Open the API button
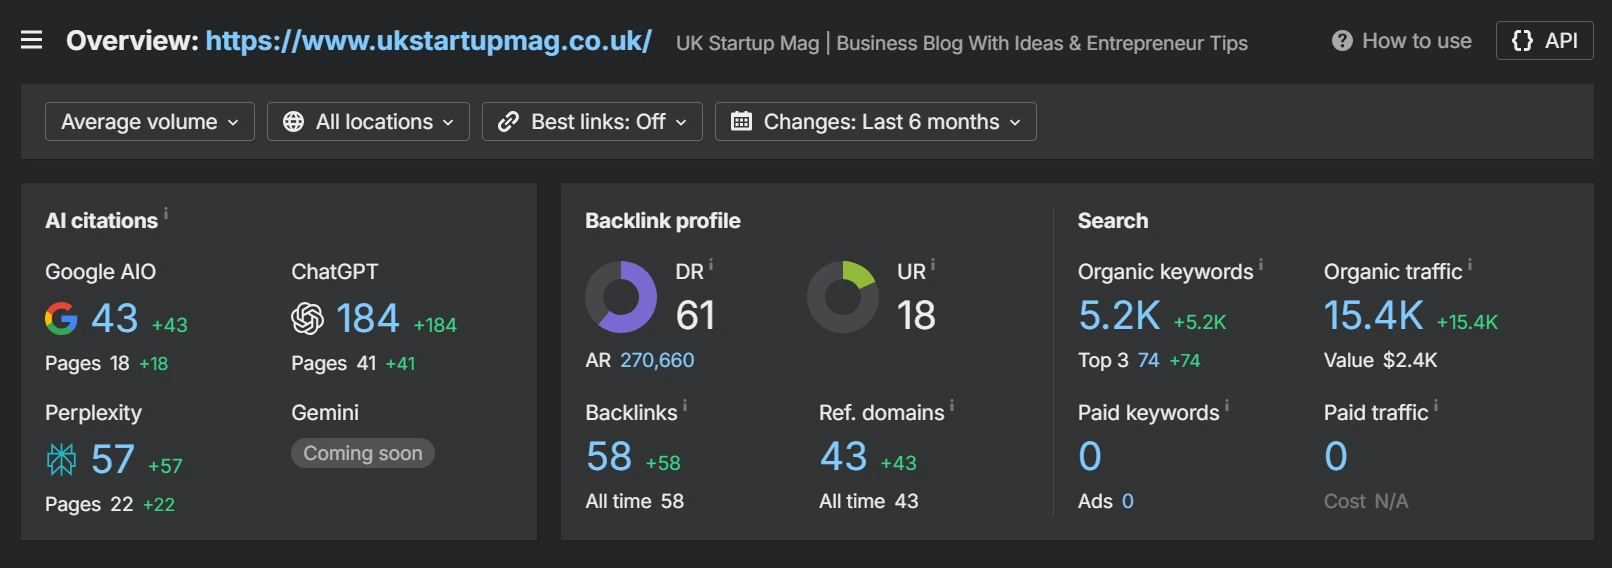Image resolution: width=1612 pixels, height=568 pixels. [1544, 41]
